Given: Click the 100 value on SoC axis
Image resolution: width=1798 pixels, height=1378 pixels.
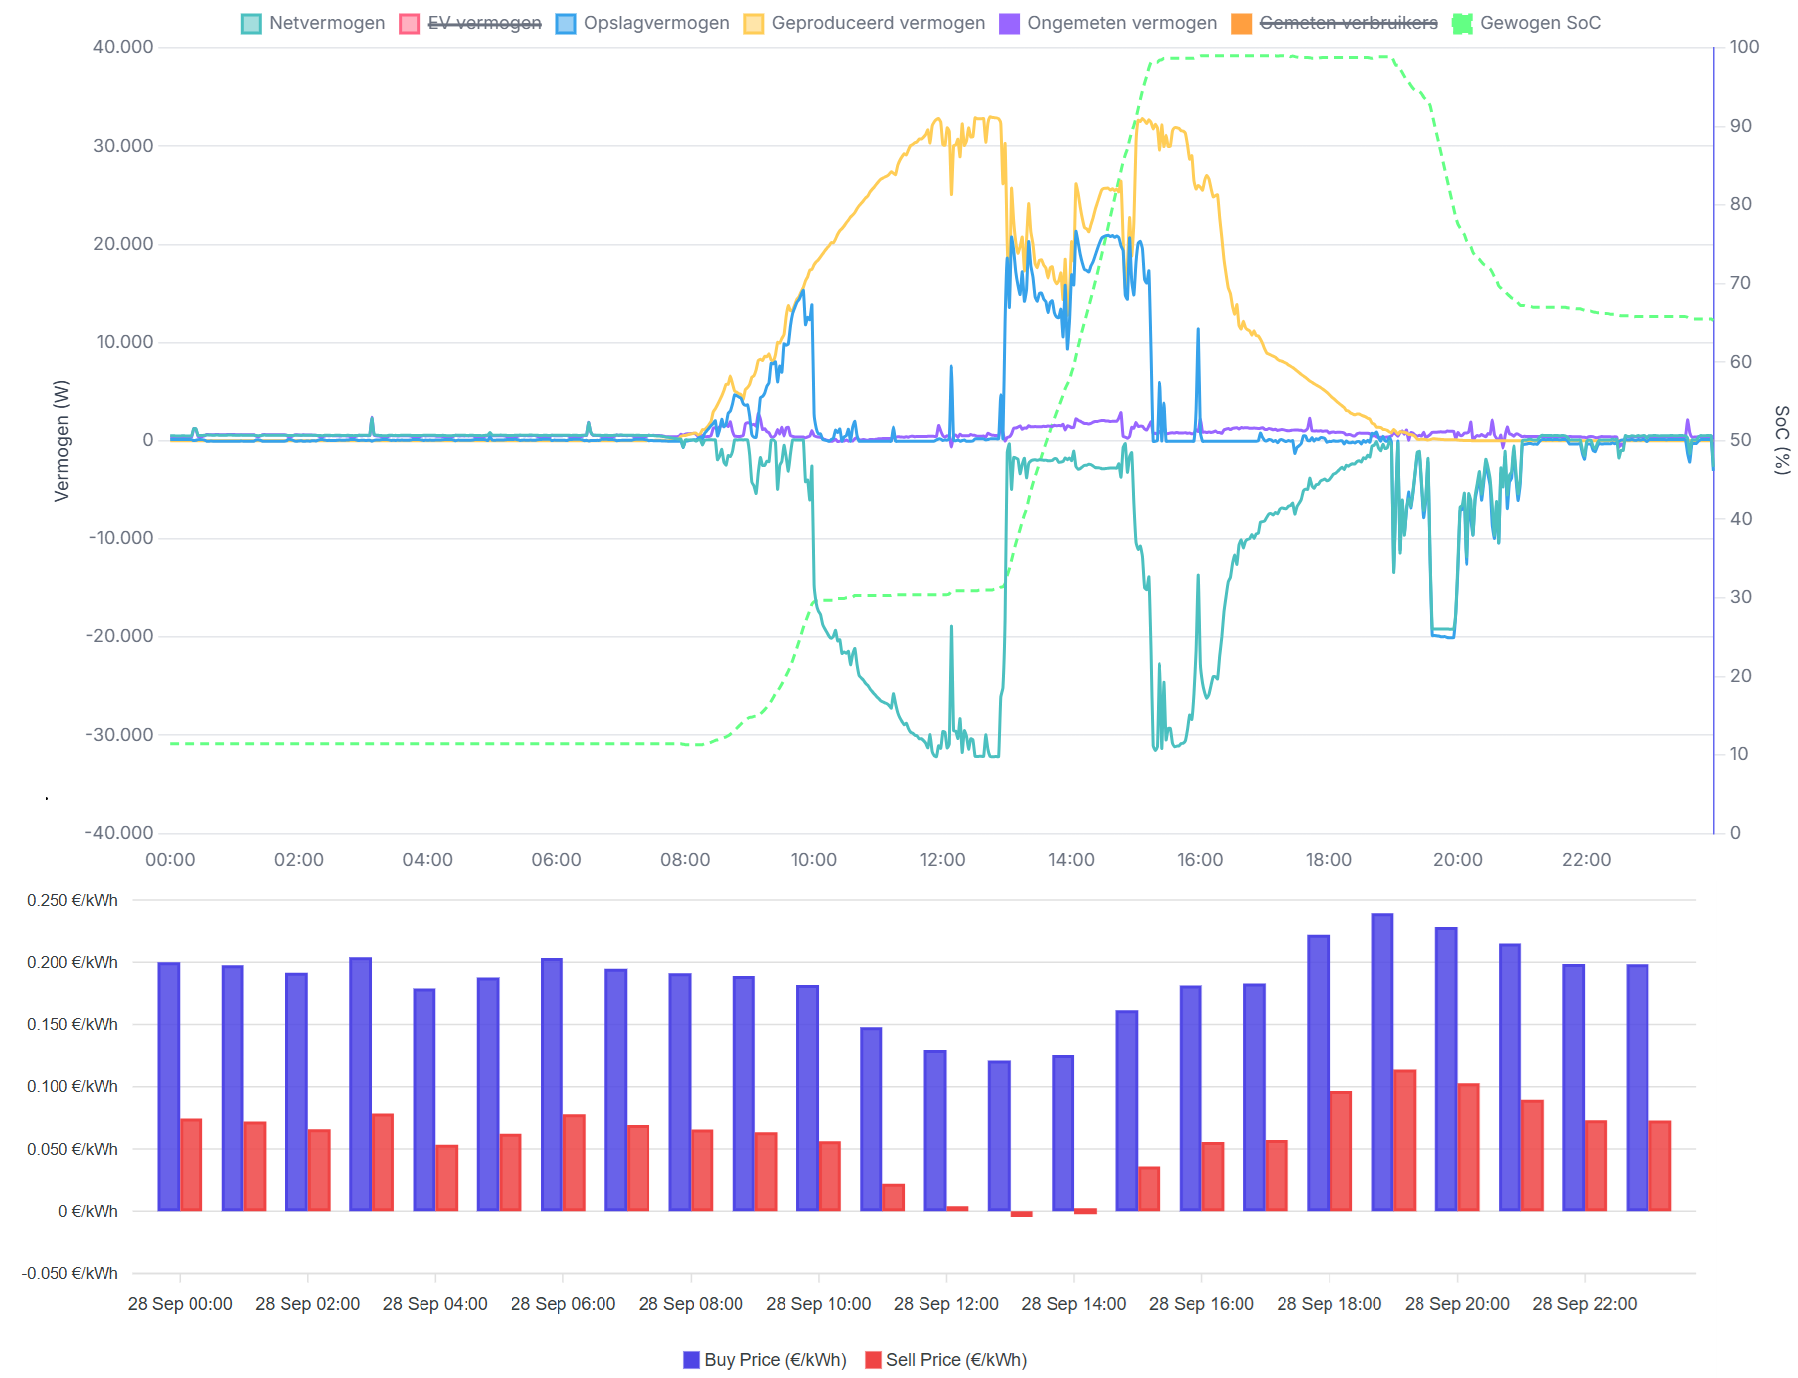Looking at the screenshot, I should click(1744, 47).
